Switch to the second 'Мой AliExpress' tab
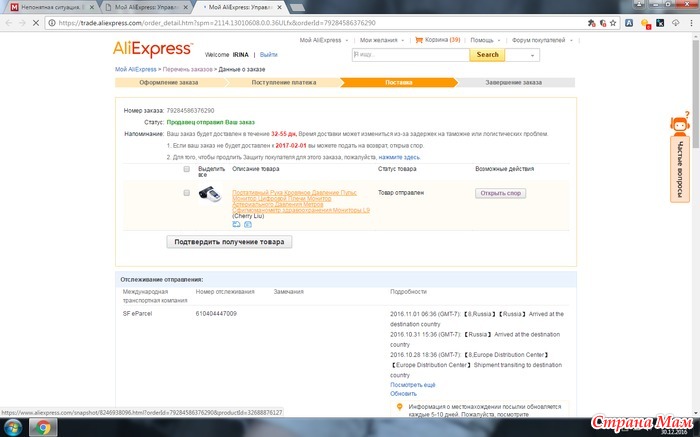The height and width of the screenshot is (437, 700). coord(146,7)
